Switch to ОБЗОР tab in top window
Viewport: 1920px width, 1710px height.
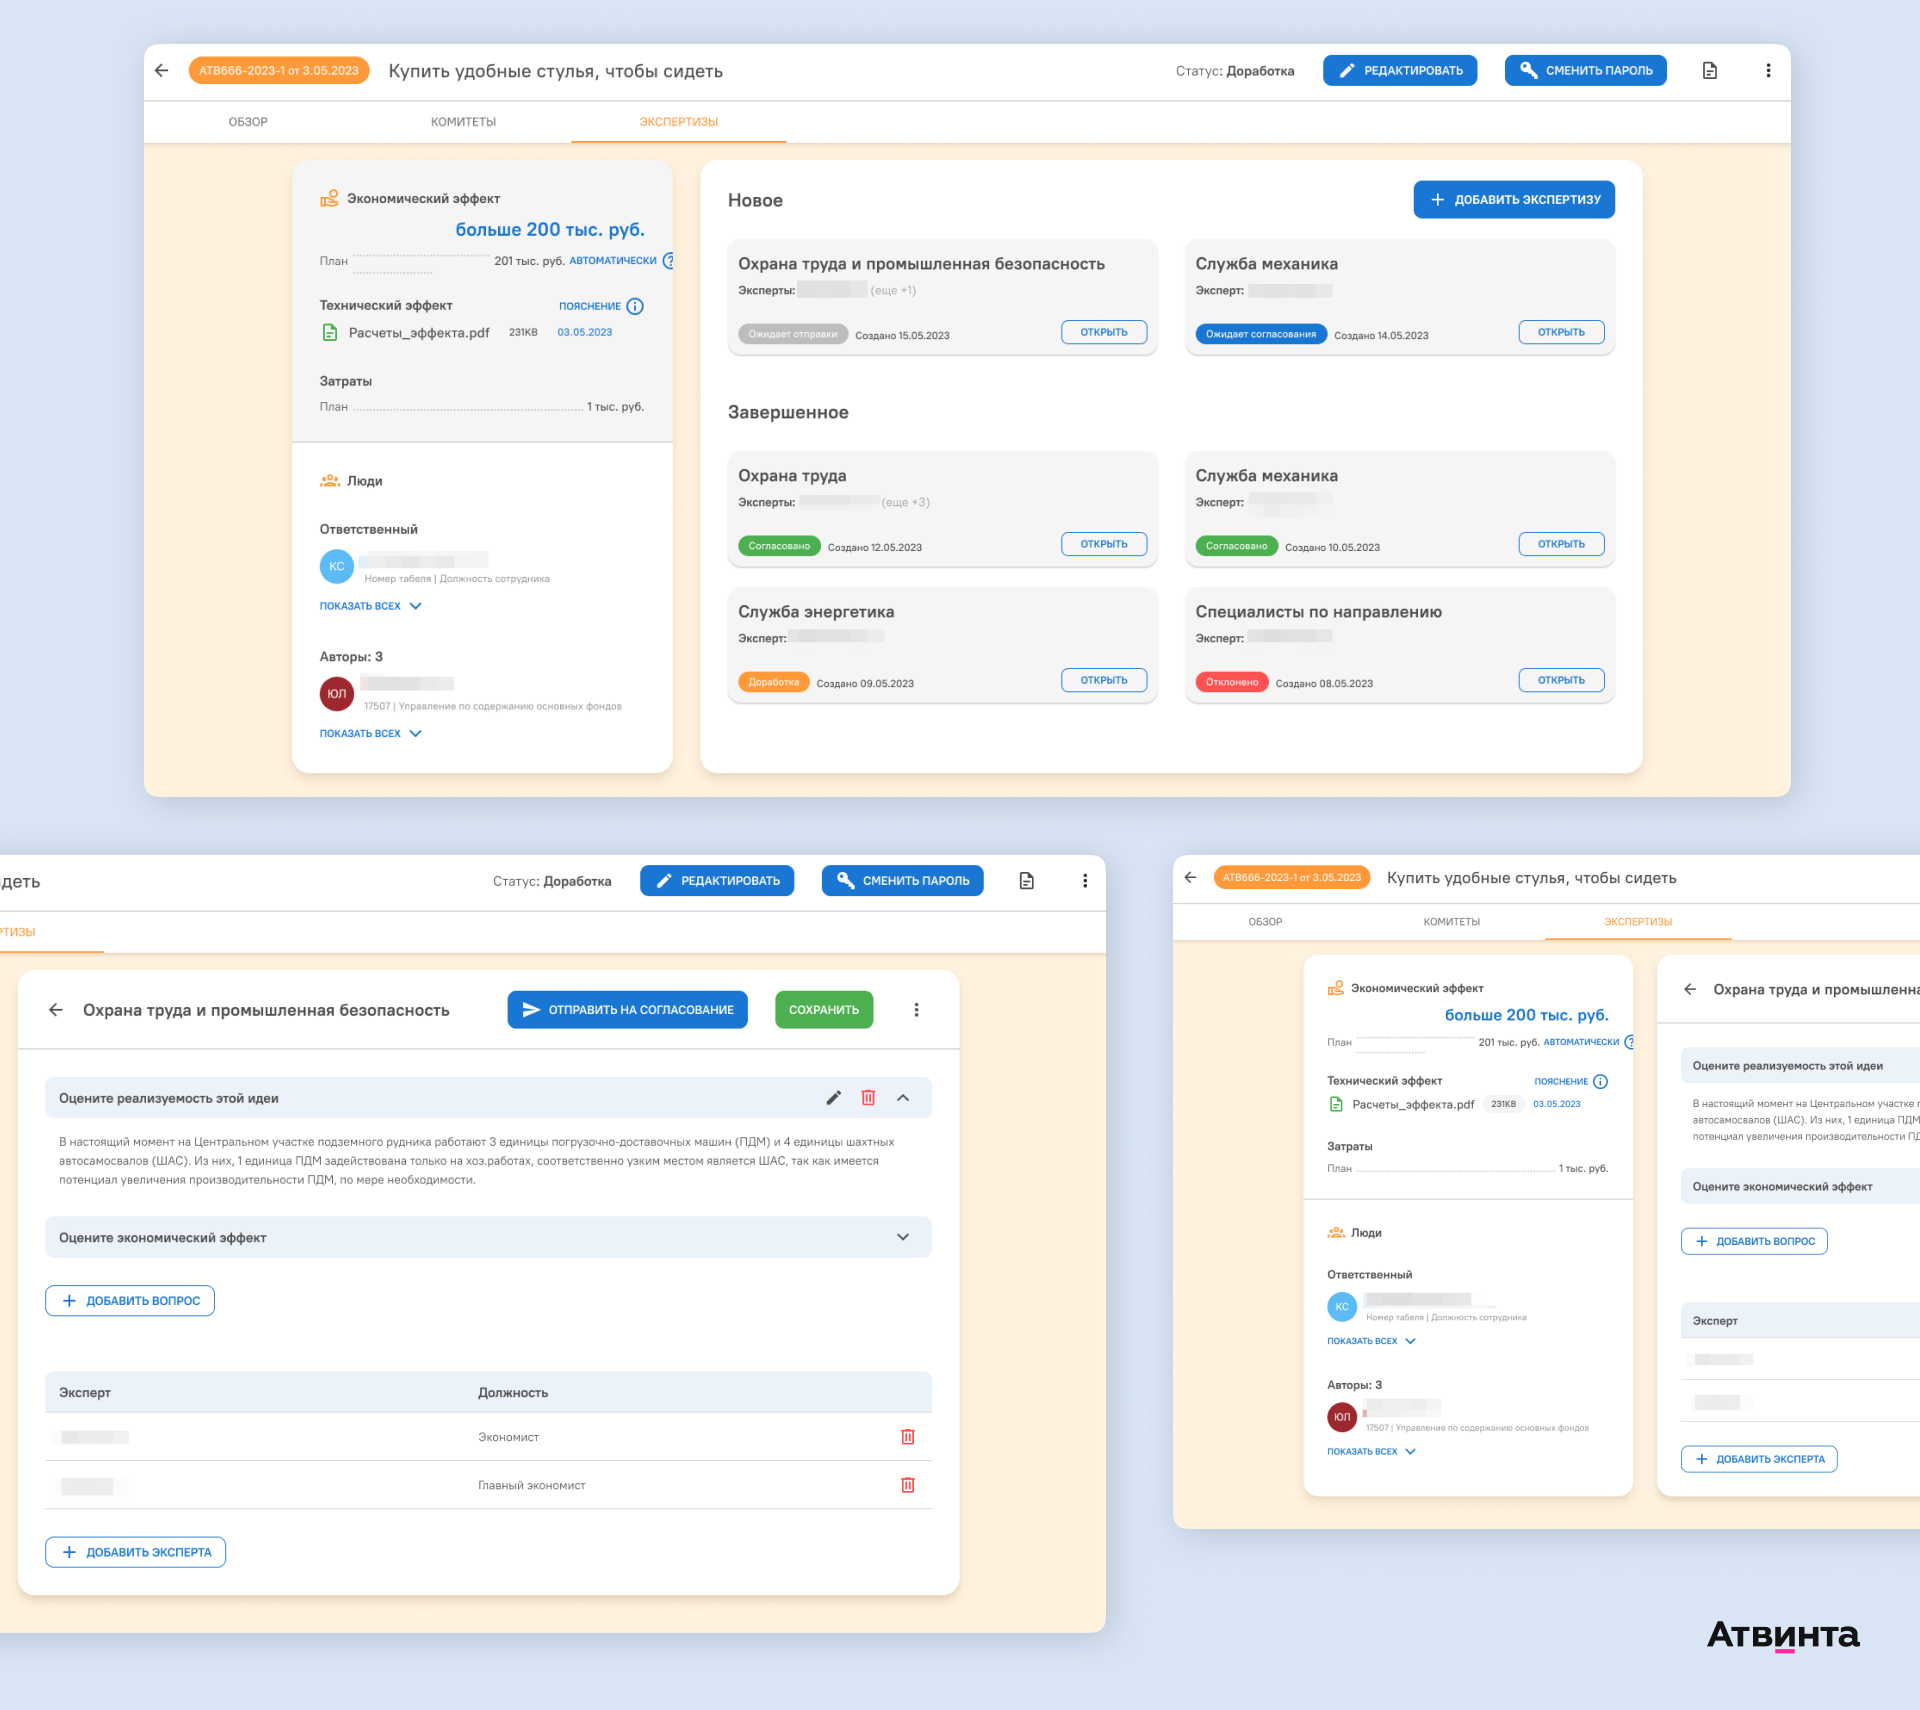[248, 122]
